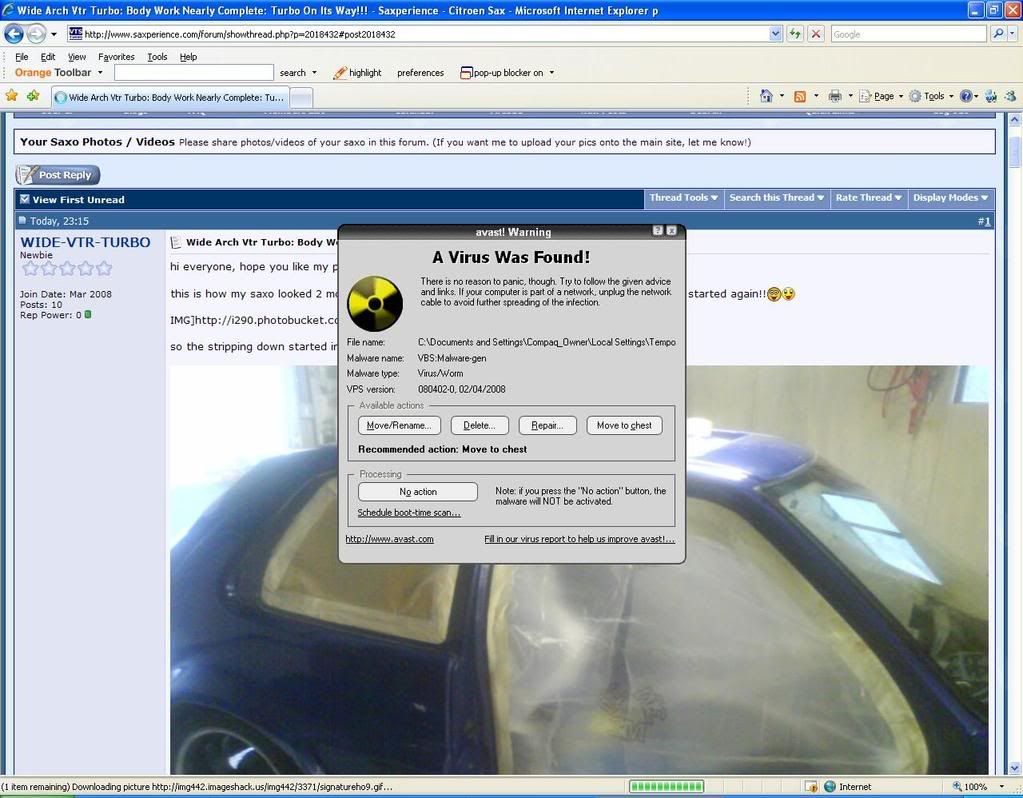Click the magnifier search icon in IE

[x=998, y=33]
